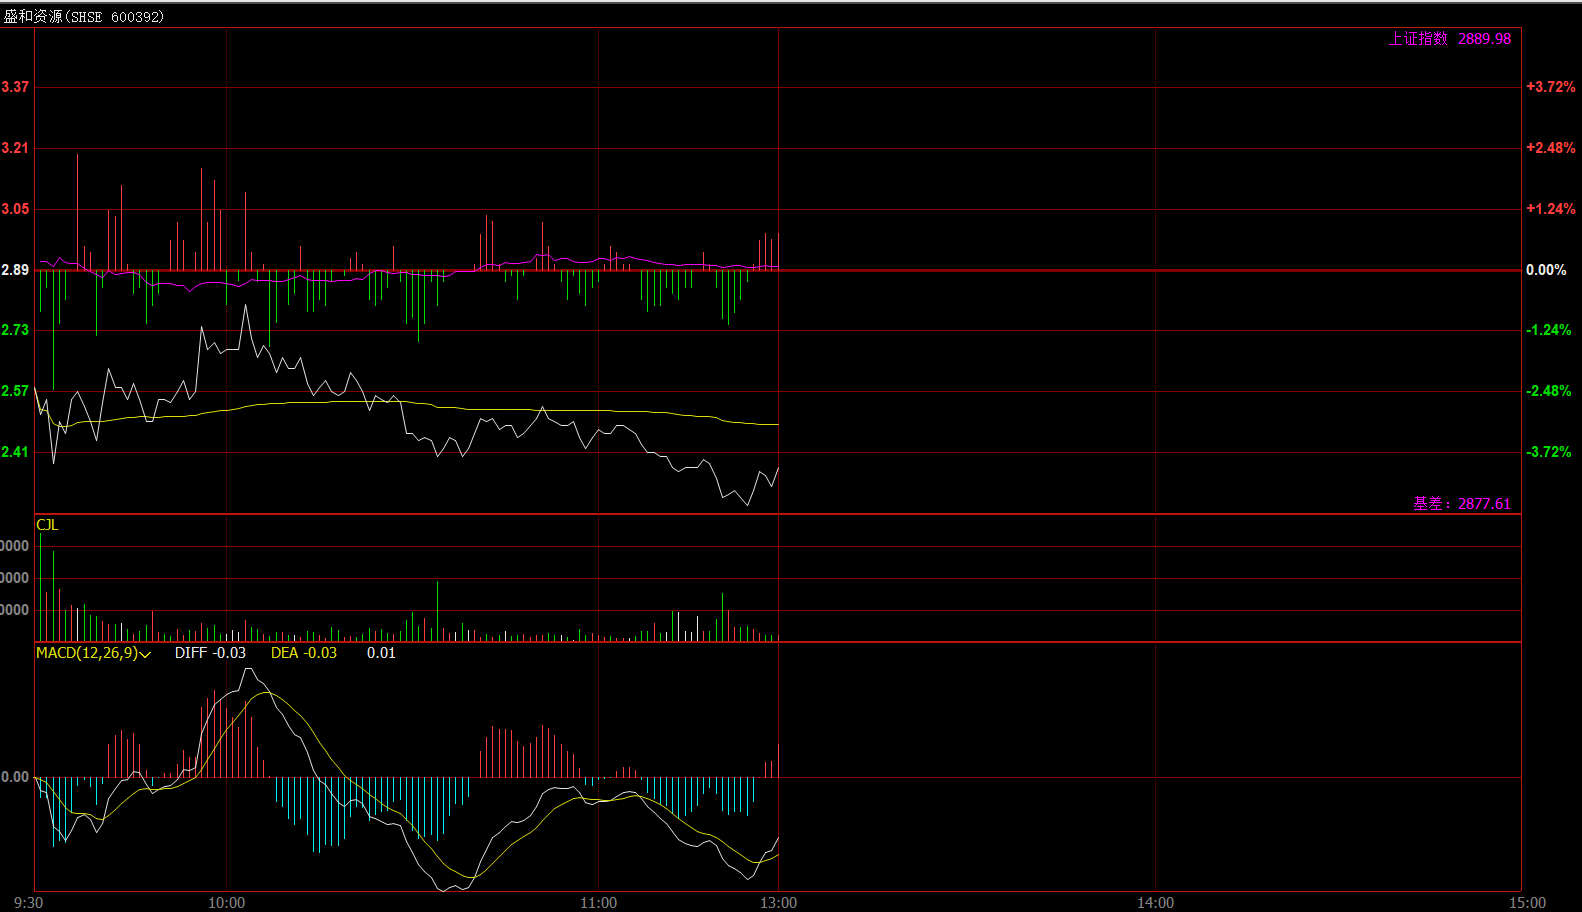Select the 0.00% percentage axis label

1546,270
